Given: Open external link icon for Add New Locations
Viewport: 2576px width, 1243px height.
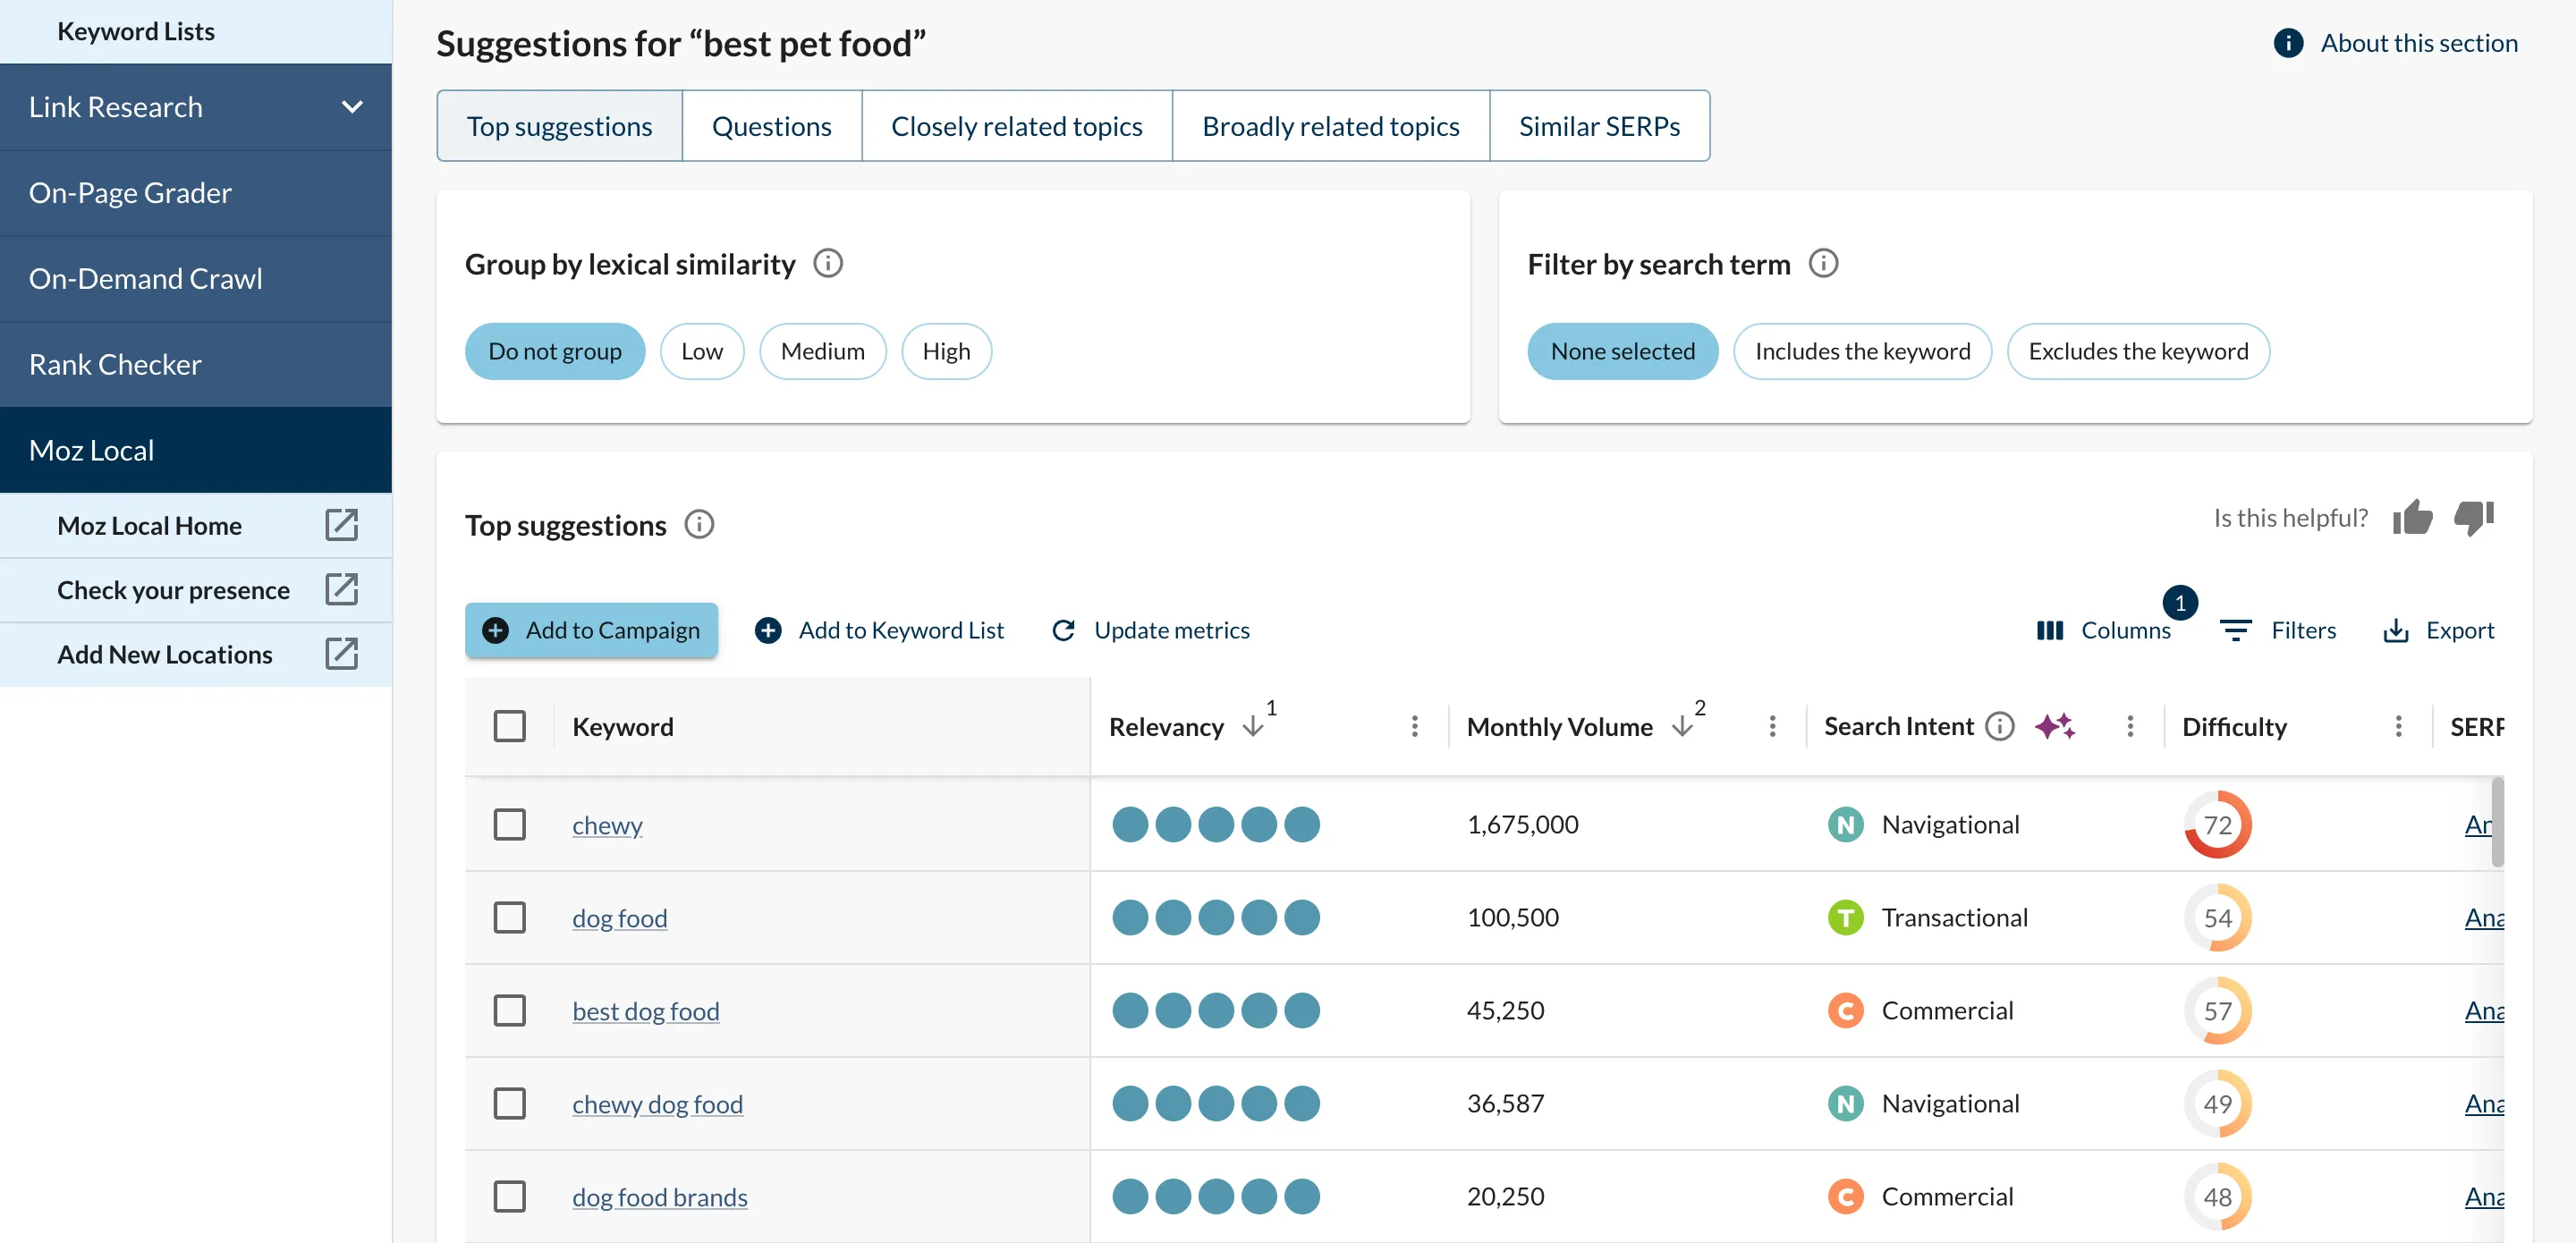Looking at the screenshot, I should tap(341, 653).
